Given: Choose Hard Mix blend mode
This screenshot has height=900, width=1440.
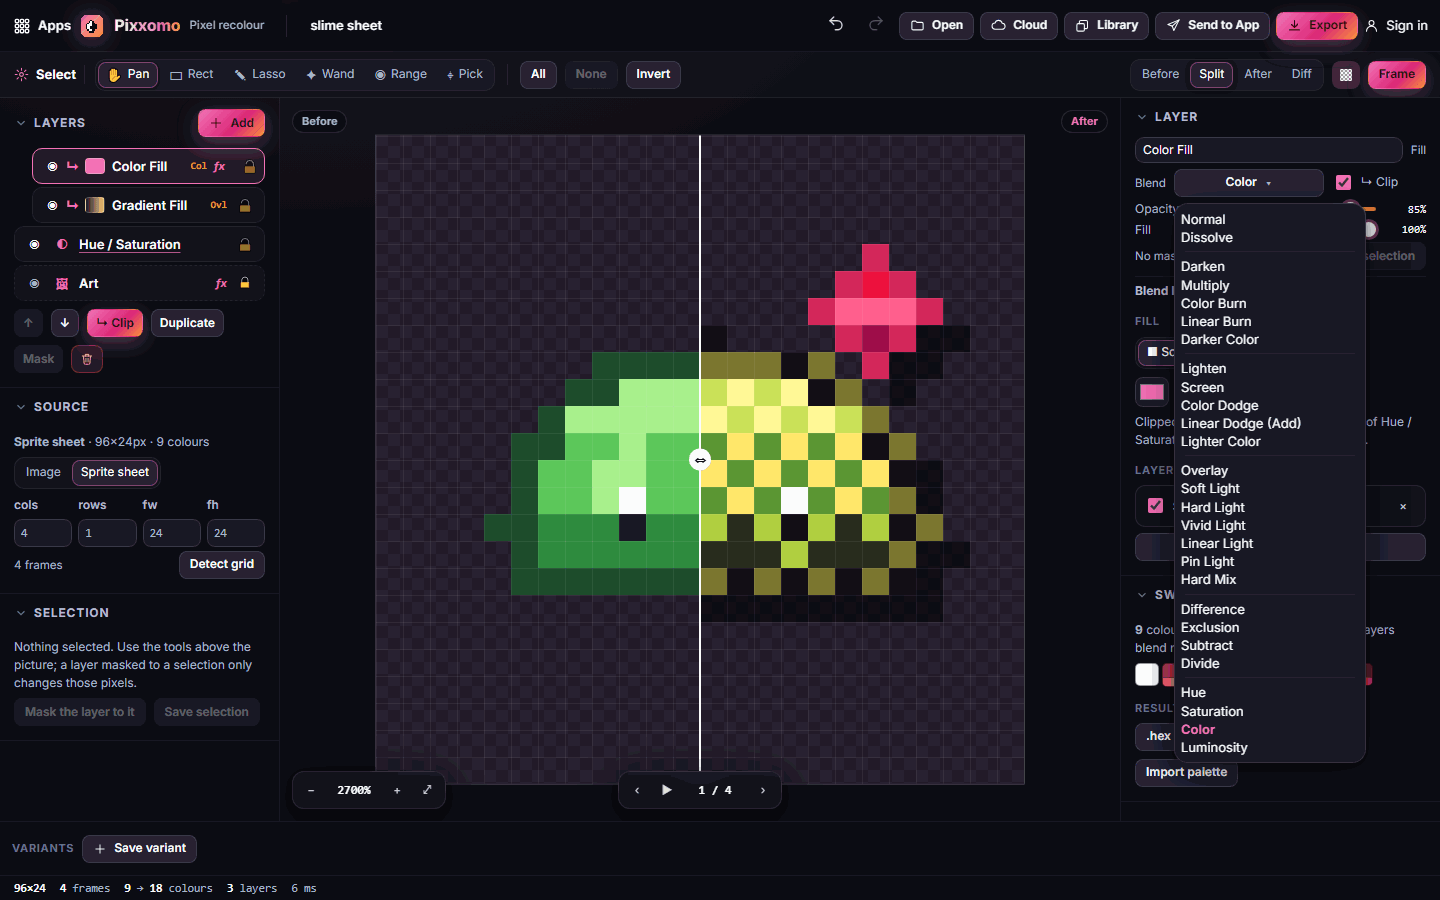Looking at the screenshot, I should (x=1208, y=579).
